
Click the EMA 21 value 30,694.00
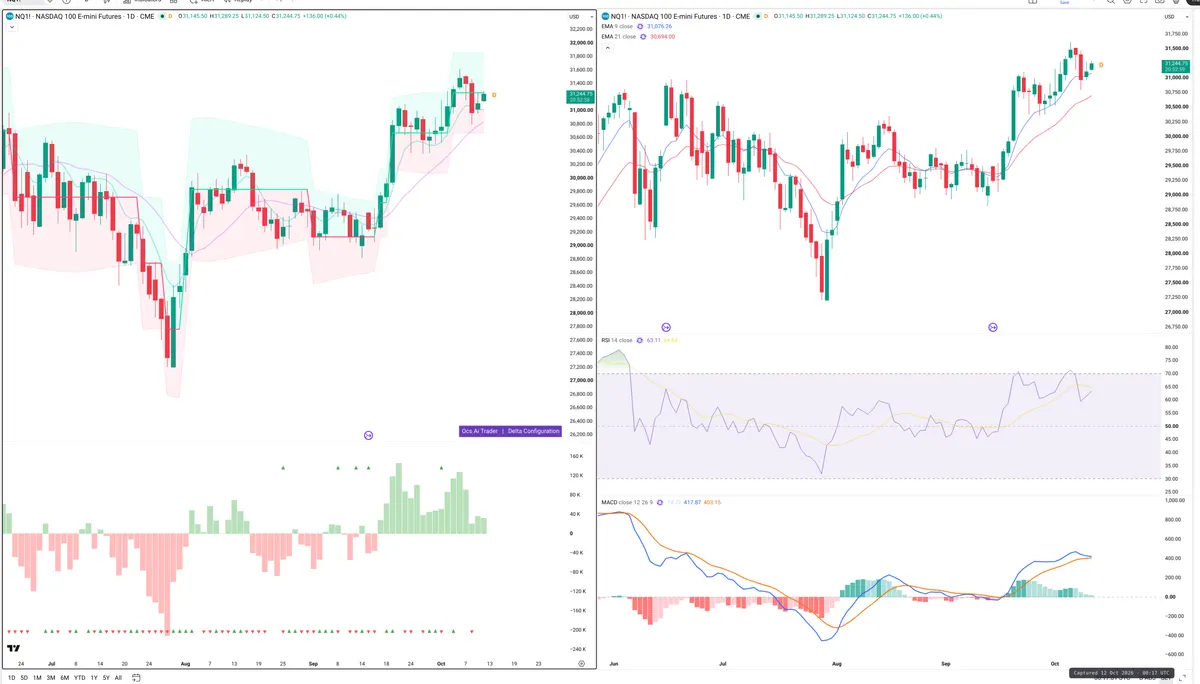click(663, 36)
